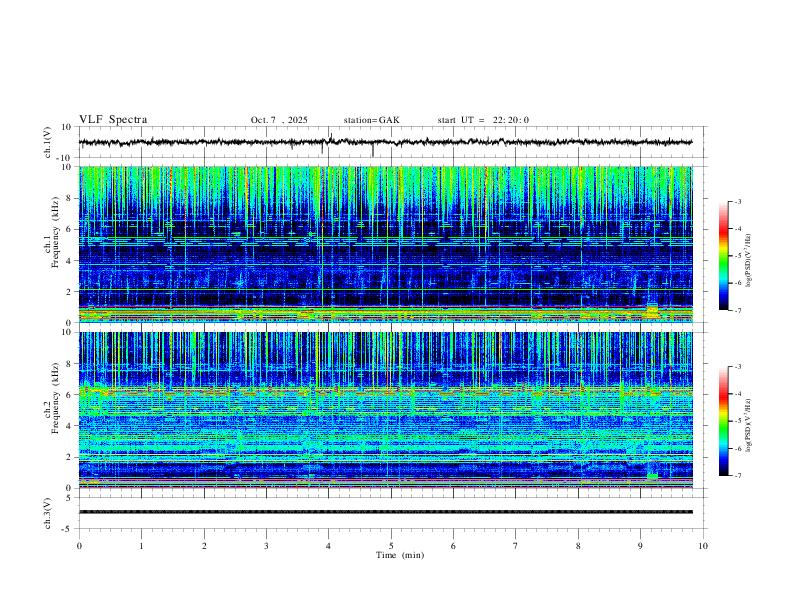Click the lower 'log(PSD)(V²/Hz)' colorbar label
This screenshot has width=792, height=612.
(x=749, y=426)
